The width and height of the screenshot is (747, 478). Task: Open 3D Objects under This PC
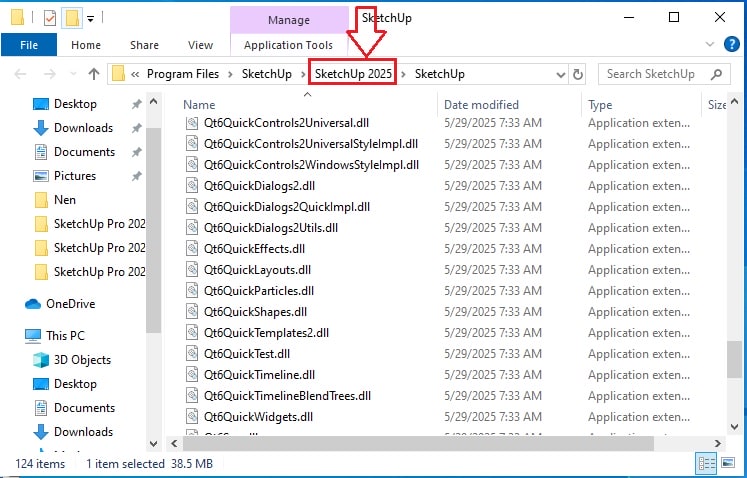(82, 360)
